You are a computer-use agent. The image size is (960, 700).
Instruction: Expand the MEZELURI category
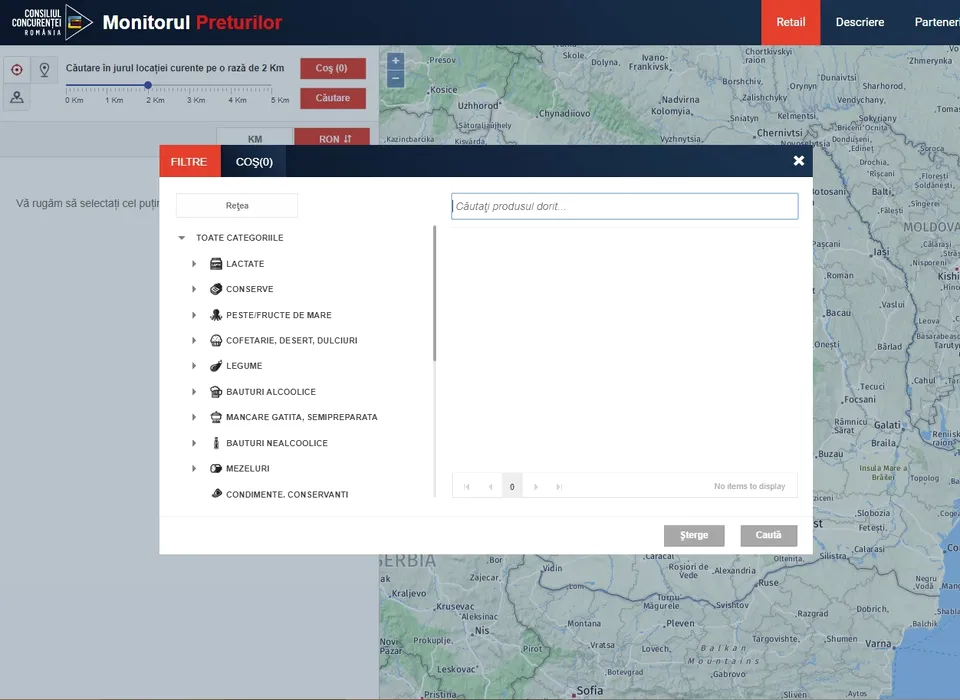click(194, 468)
